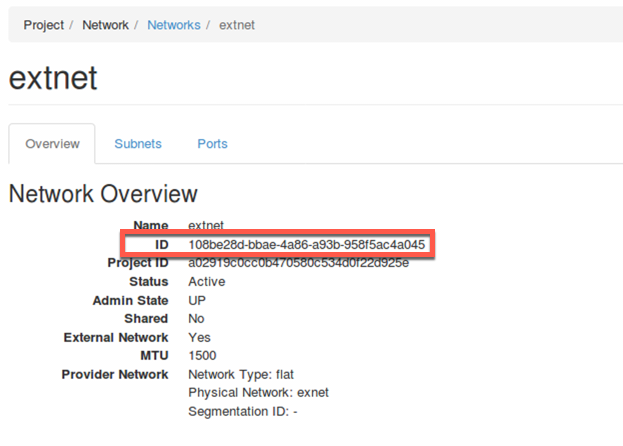Select the Overview tab
The image size is (623, 446).
pyautogui.click(x=52, y=144)
